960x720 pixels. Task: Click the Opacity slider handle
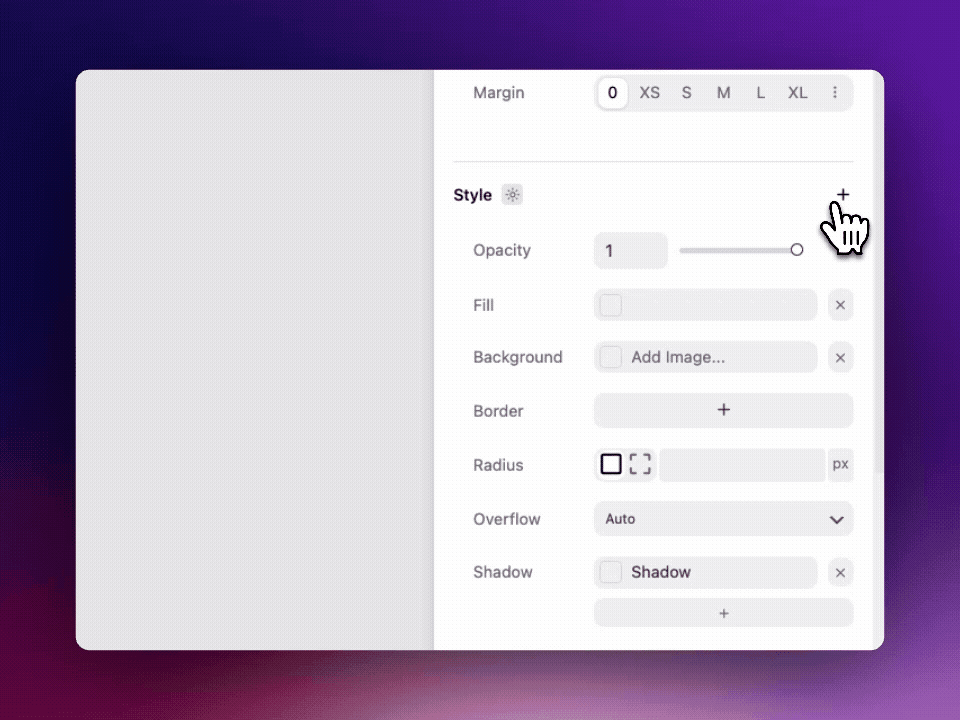(x=796, y=250)
